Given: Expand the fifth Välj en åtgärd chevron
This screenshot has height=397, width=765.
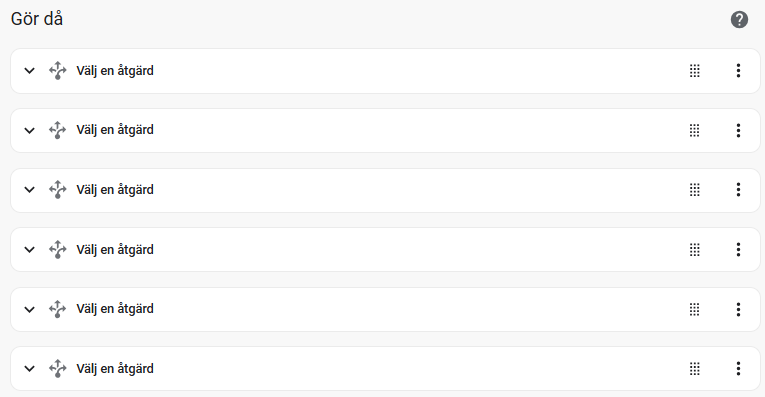Looking at the screenshot, I should pos(30,309).
